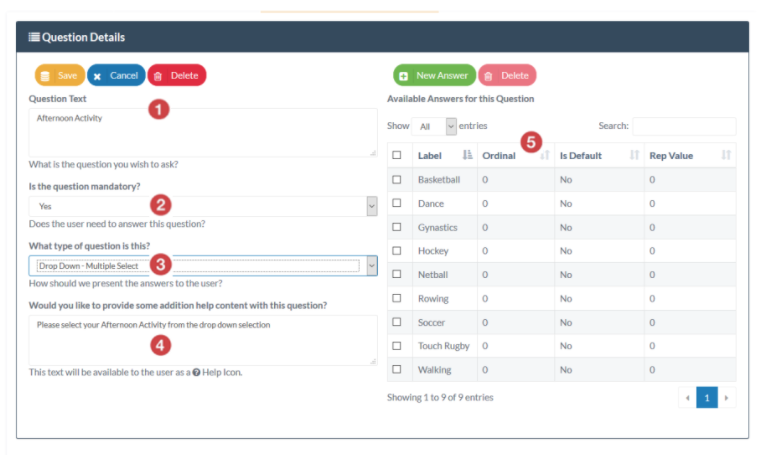Check the Soccer row checkbox
Screen dimensions: 762x455
397,322
